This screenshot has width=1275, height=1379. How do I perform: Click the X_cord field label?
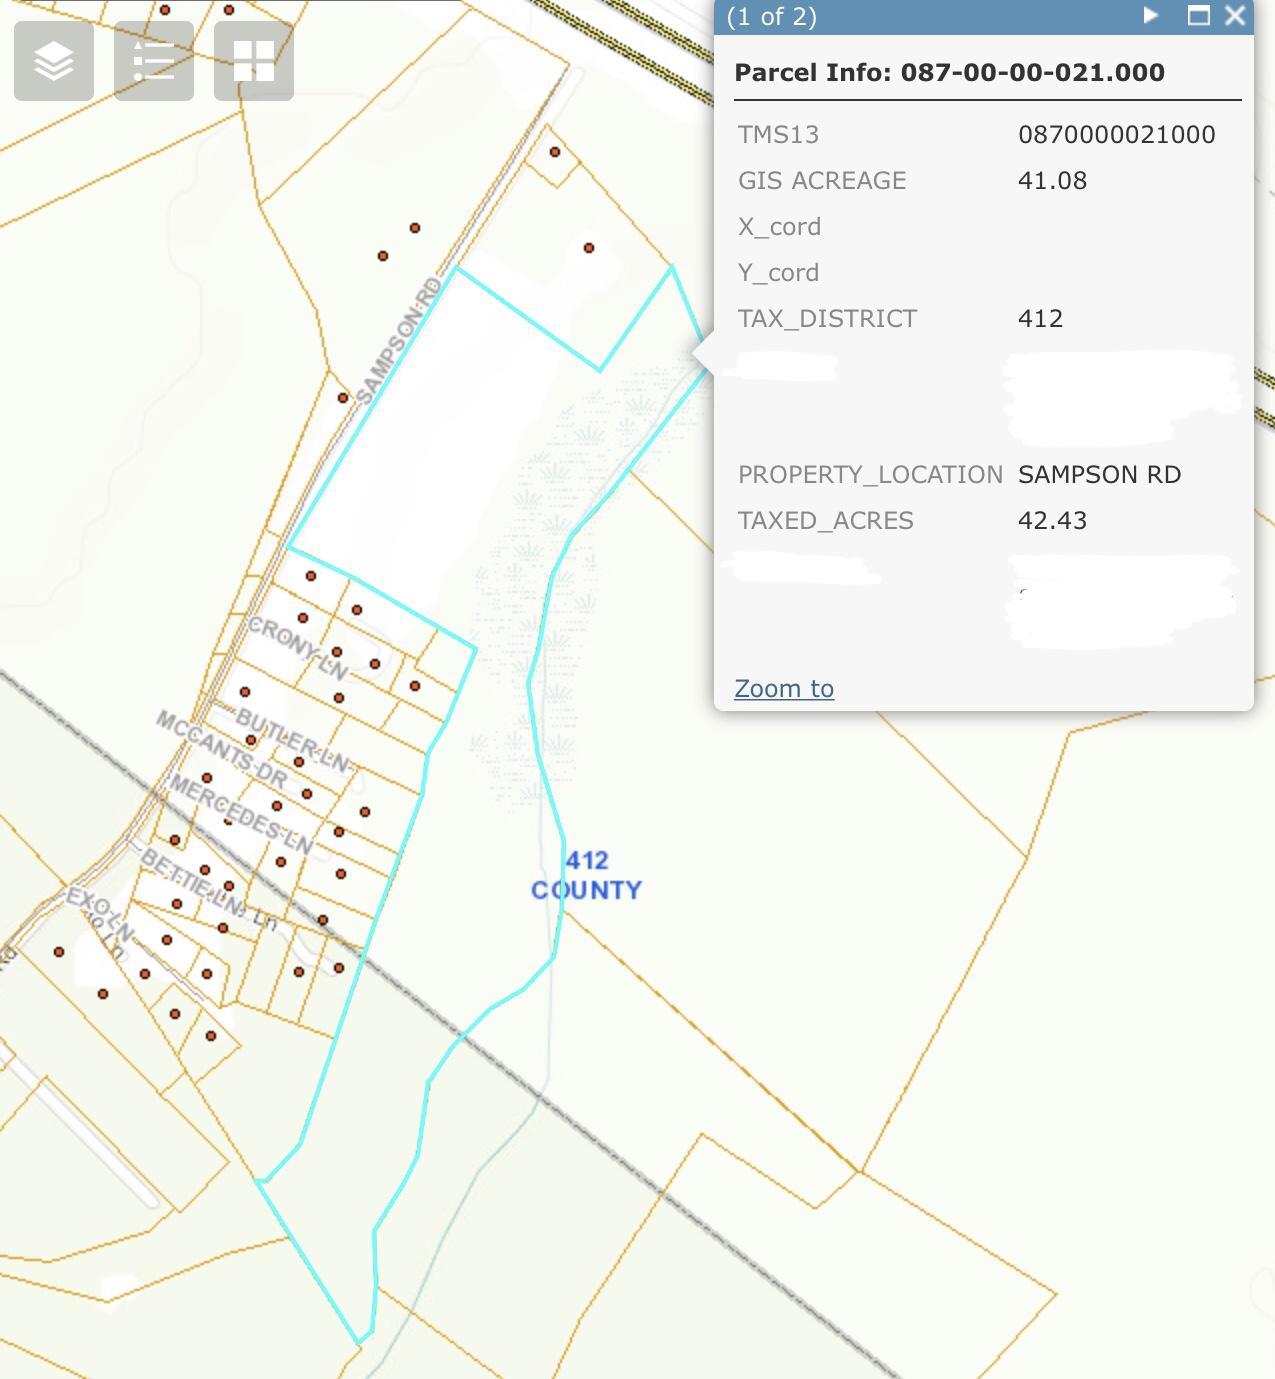tap(779, 227)
